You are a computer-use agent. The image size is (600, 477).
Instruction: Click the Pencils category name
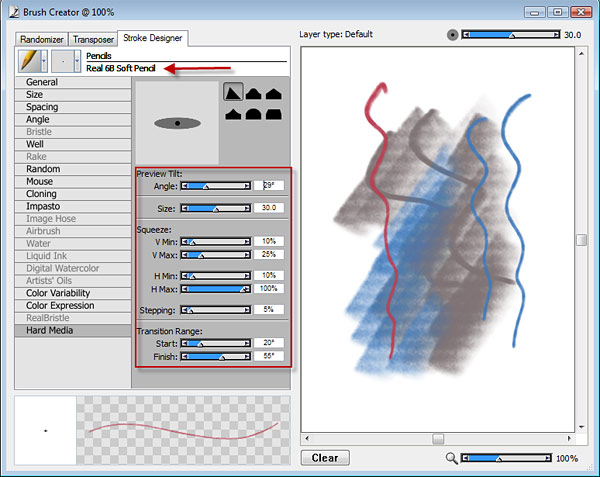click(99, 56)
